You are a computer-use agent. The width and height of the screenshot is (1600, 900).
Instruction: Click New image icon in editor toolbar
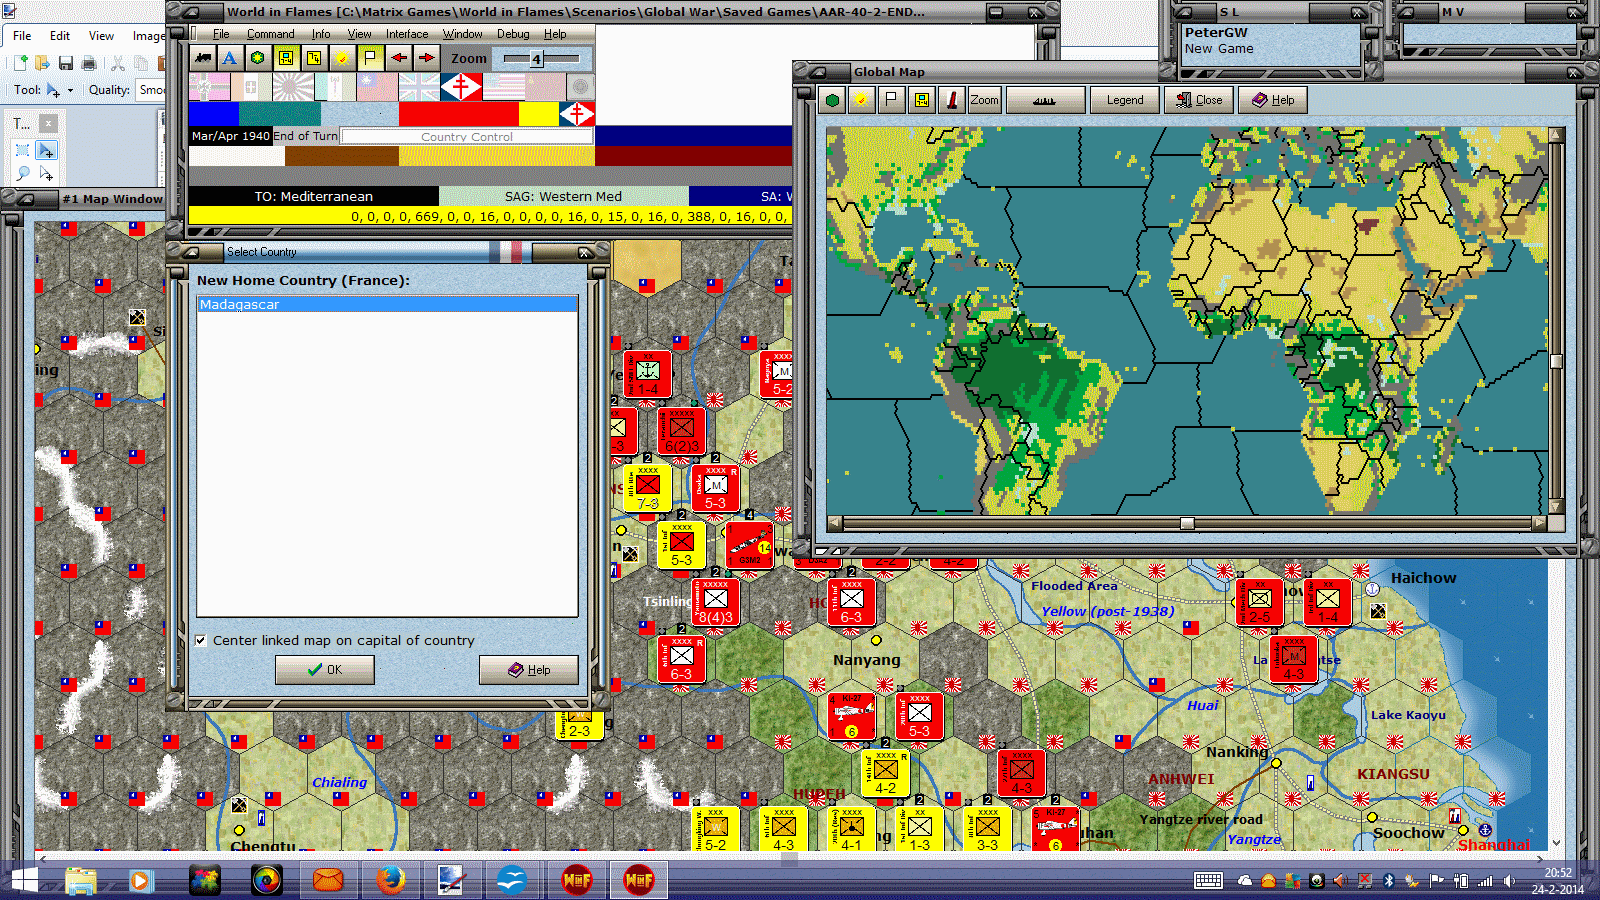(x=20, y=63)
